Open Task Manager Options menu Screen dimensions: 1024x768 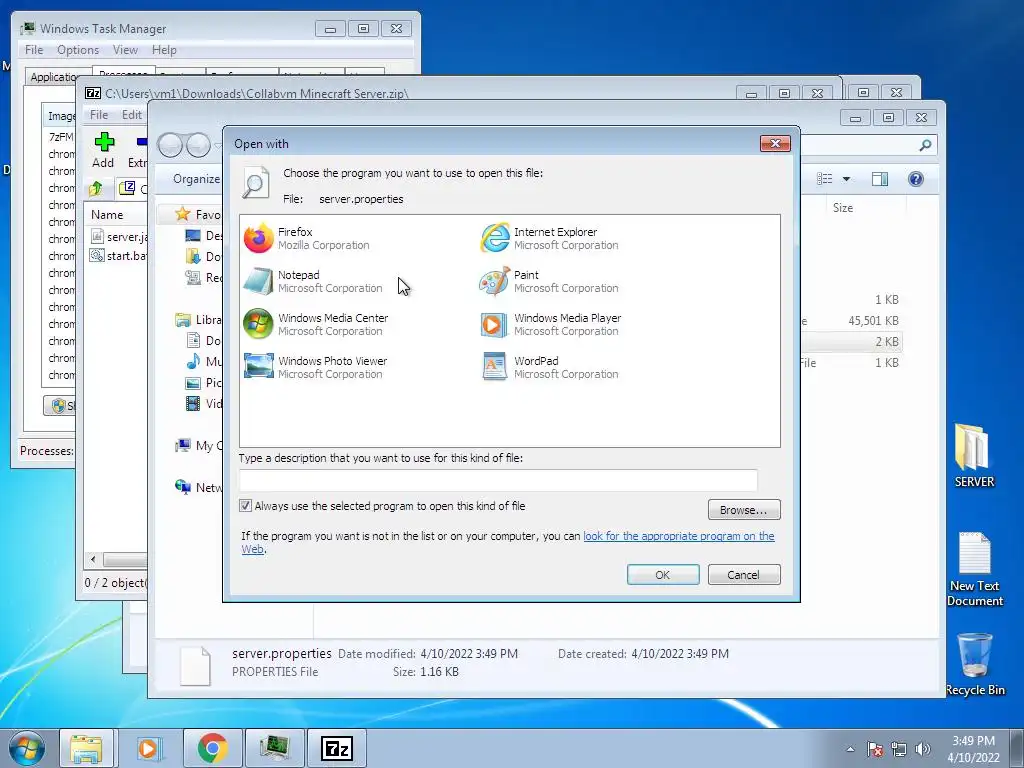tap(78, 50)
